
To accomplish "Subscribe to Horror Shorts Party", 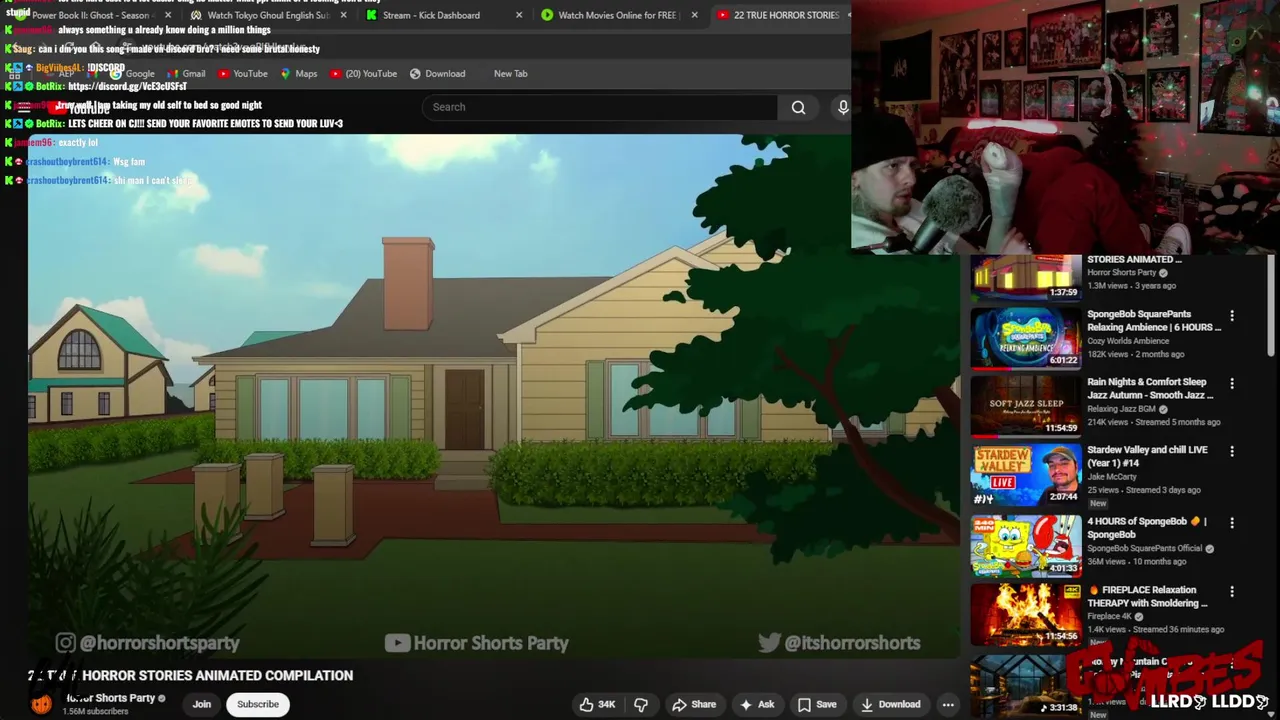I will pos(258,704).
